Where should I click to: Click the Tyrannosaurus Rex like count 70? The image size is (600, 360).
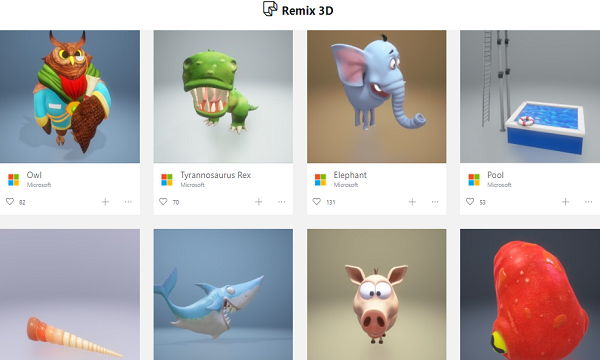click(x=176, y=202)
